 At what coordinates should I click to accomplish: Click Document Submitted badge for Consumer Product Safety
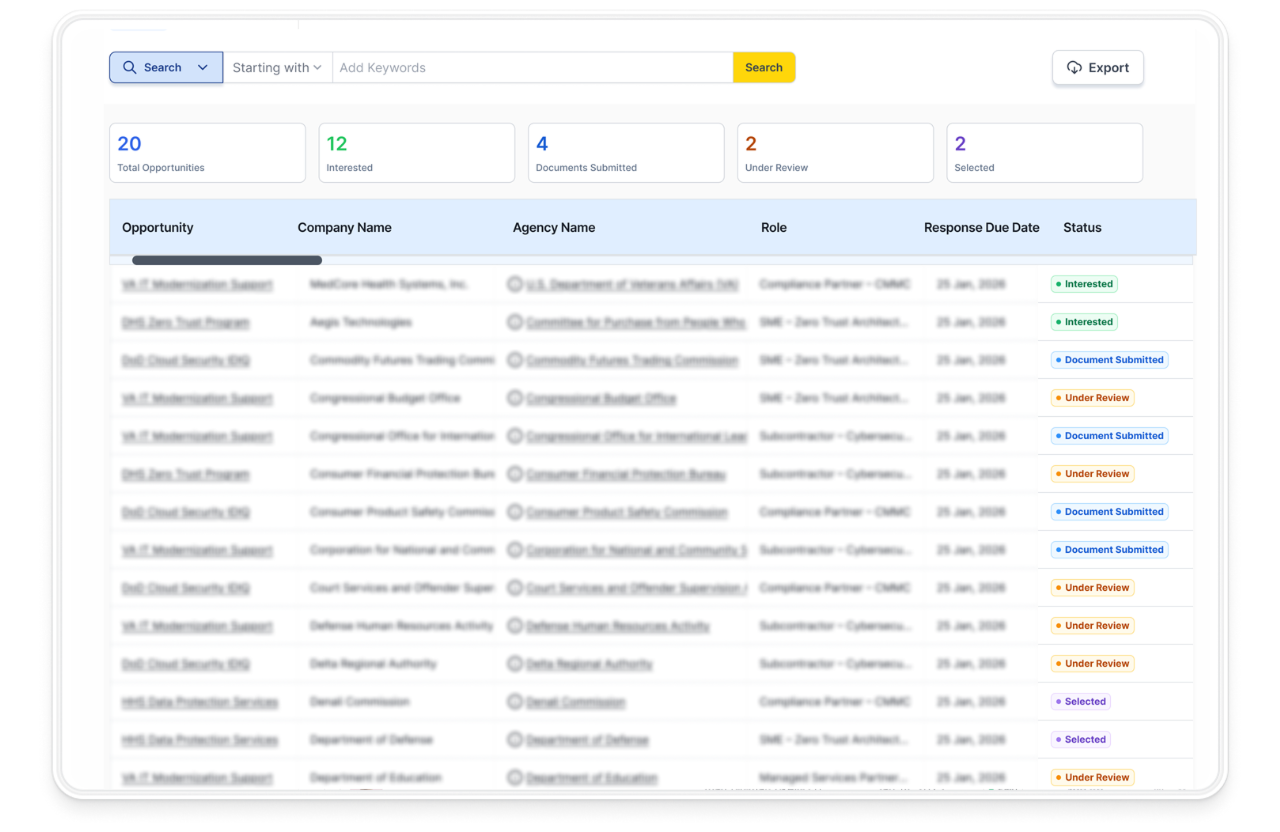[1110, 512]
